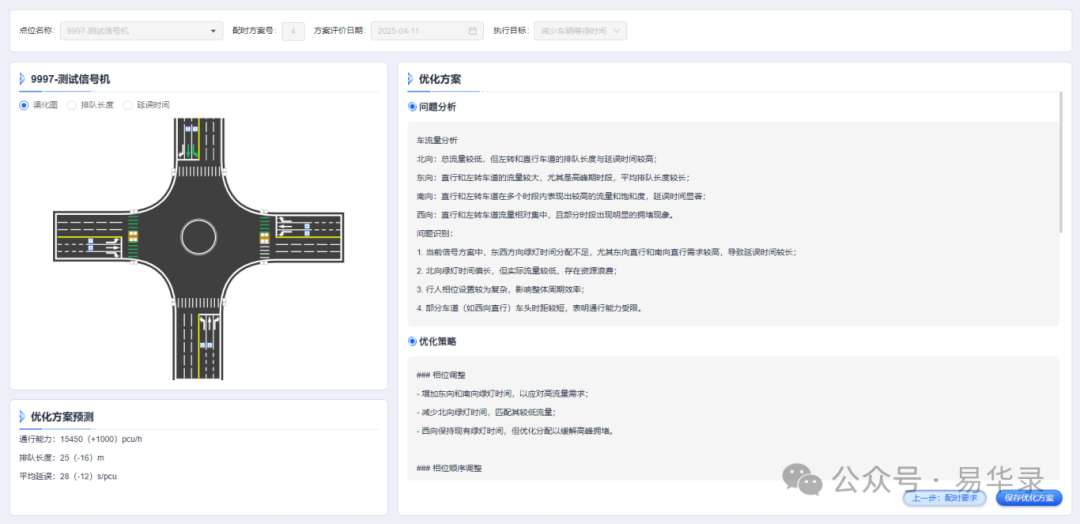Click the south zebra crosswalk in diagram
Screen dimensions: 1080x524
point(199,303)
